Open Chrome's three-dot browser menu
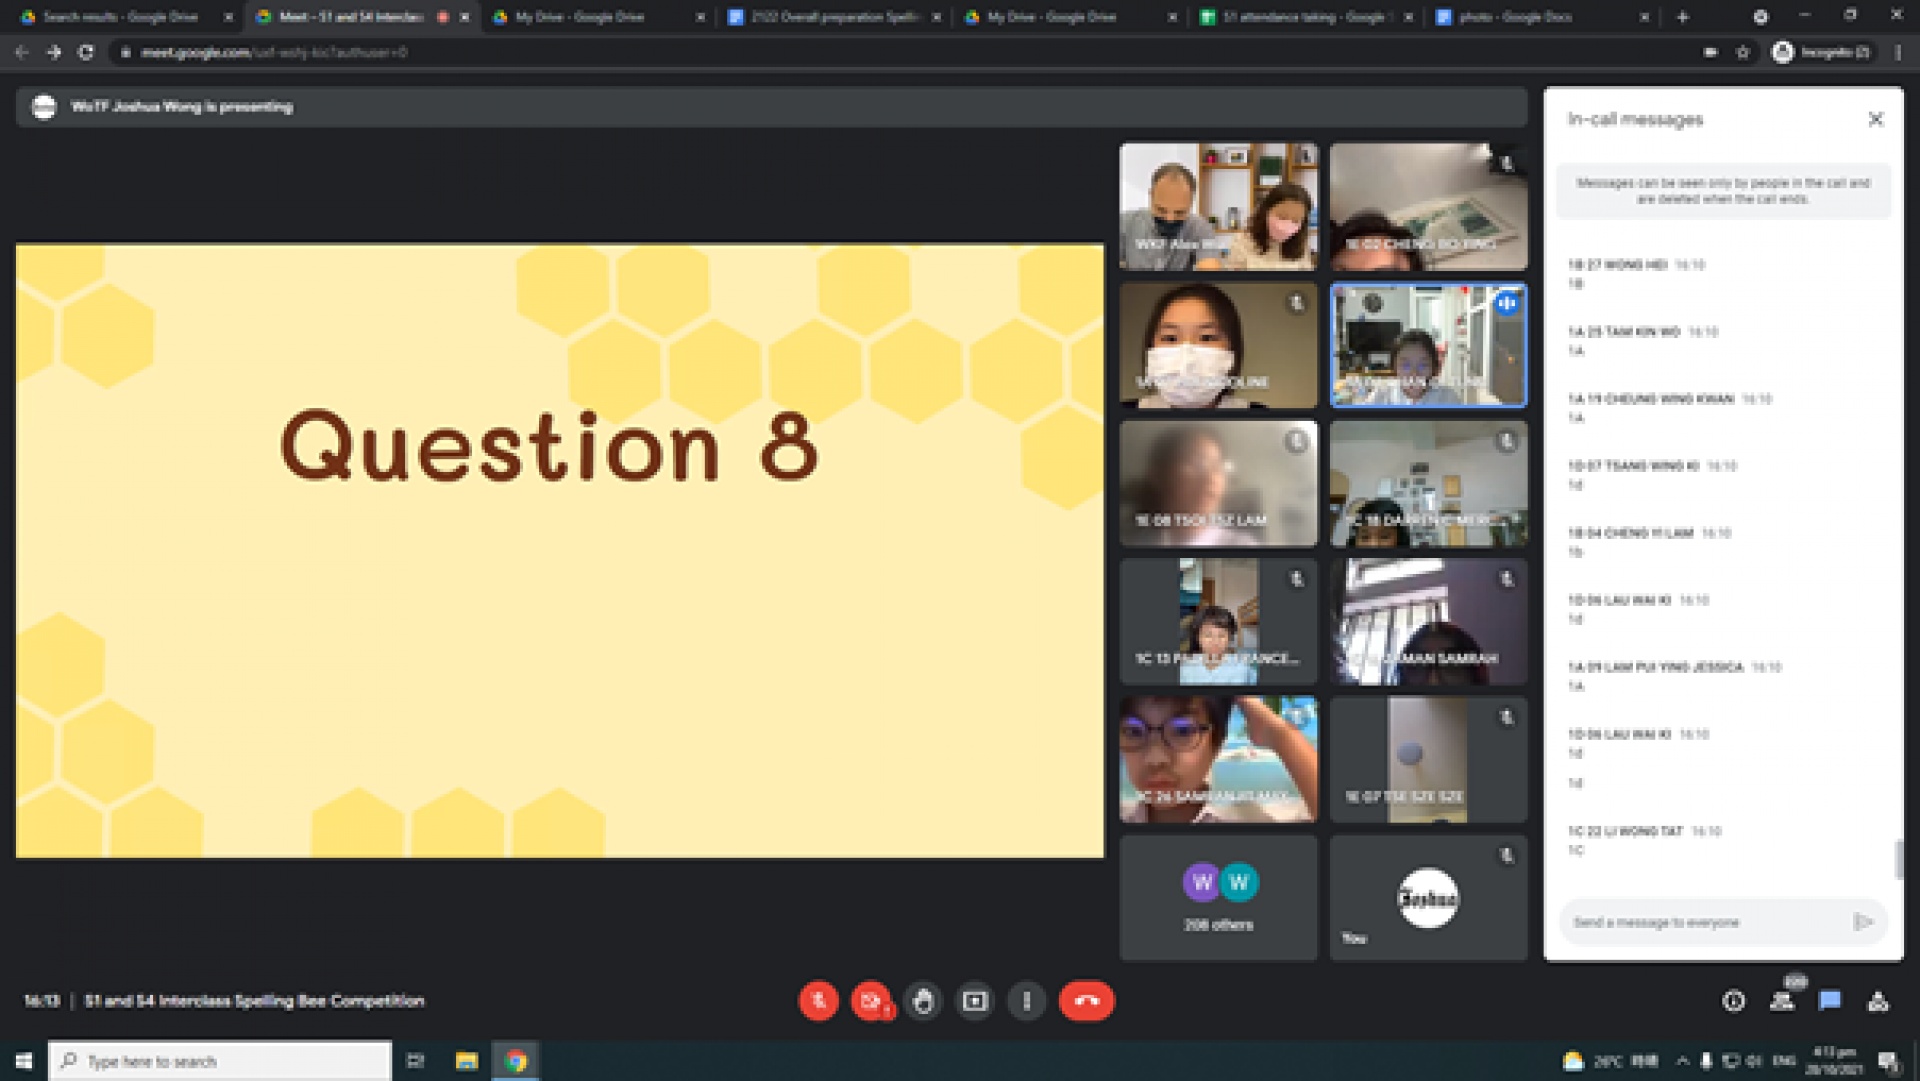The height and width of the screenshot is (1081, 1920). click(1898, 52)
